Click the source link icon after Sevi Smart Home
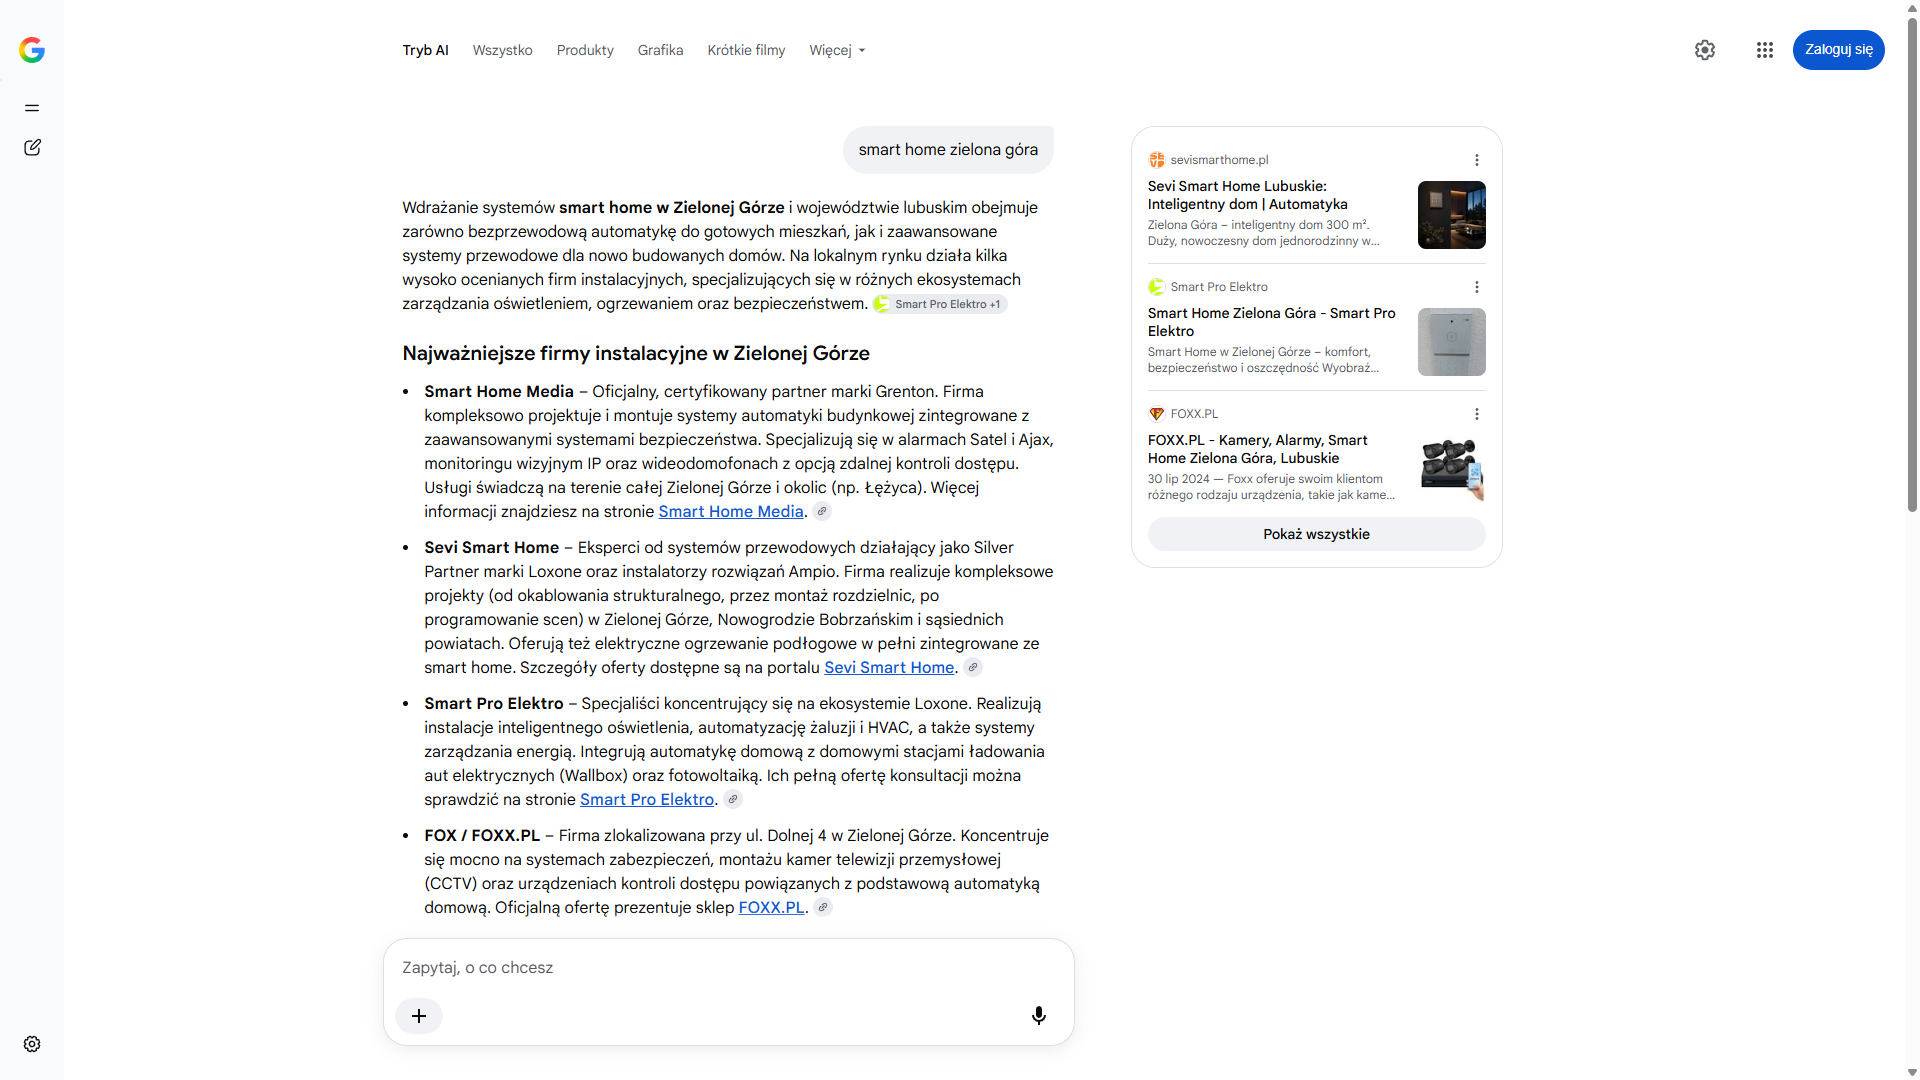The height and width of the screenshot is (1080, 1920). pos(973,668)
